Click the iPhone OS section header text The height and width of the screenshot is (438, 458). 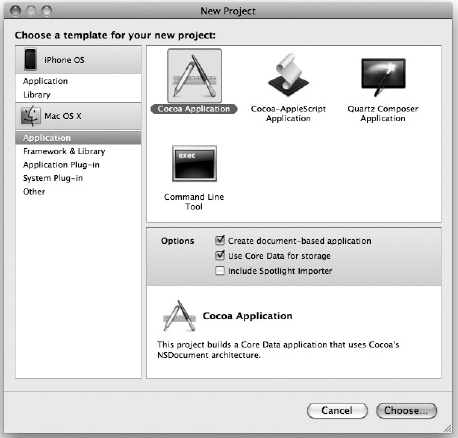coord(64,60)
